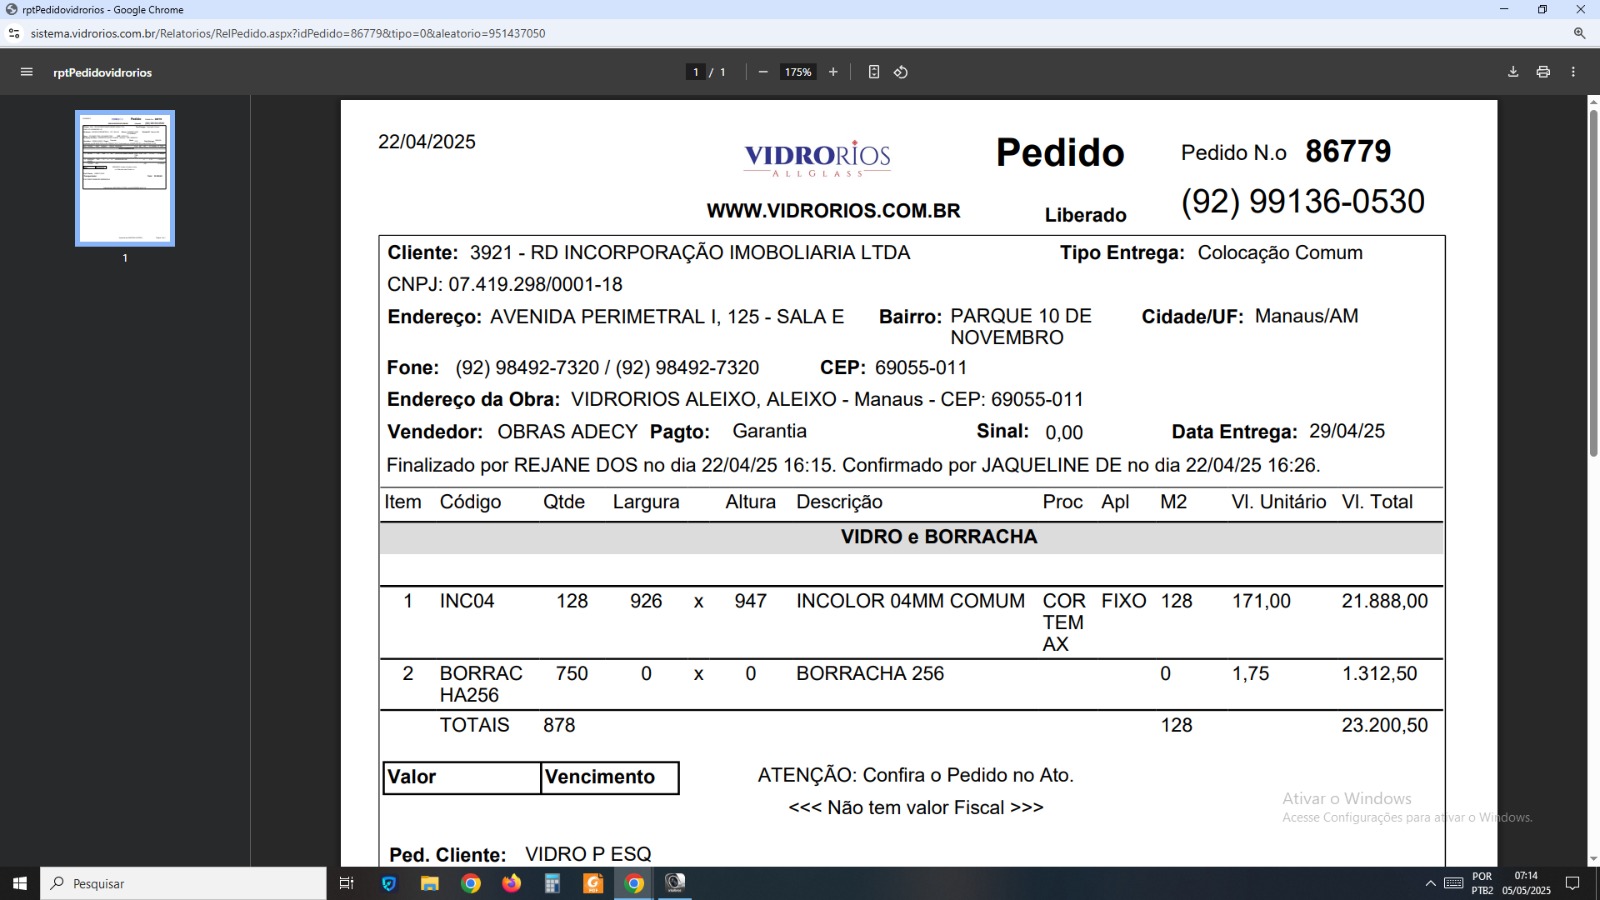Open the last taskbar app beside active Chrome
The image size is (1600, 900).
coord(675,883)
